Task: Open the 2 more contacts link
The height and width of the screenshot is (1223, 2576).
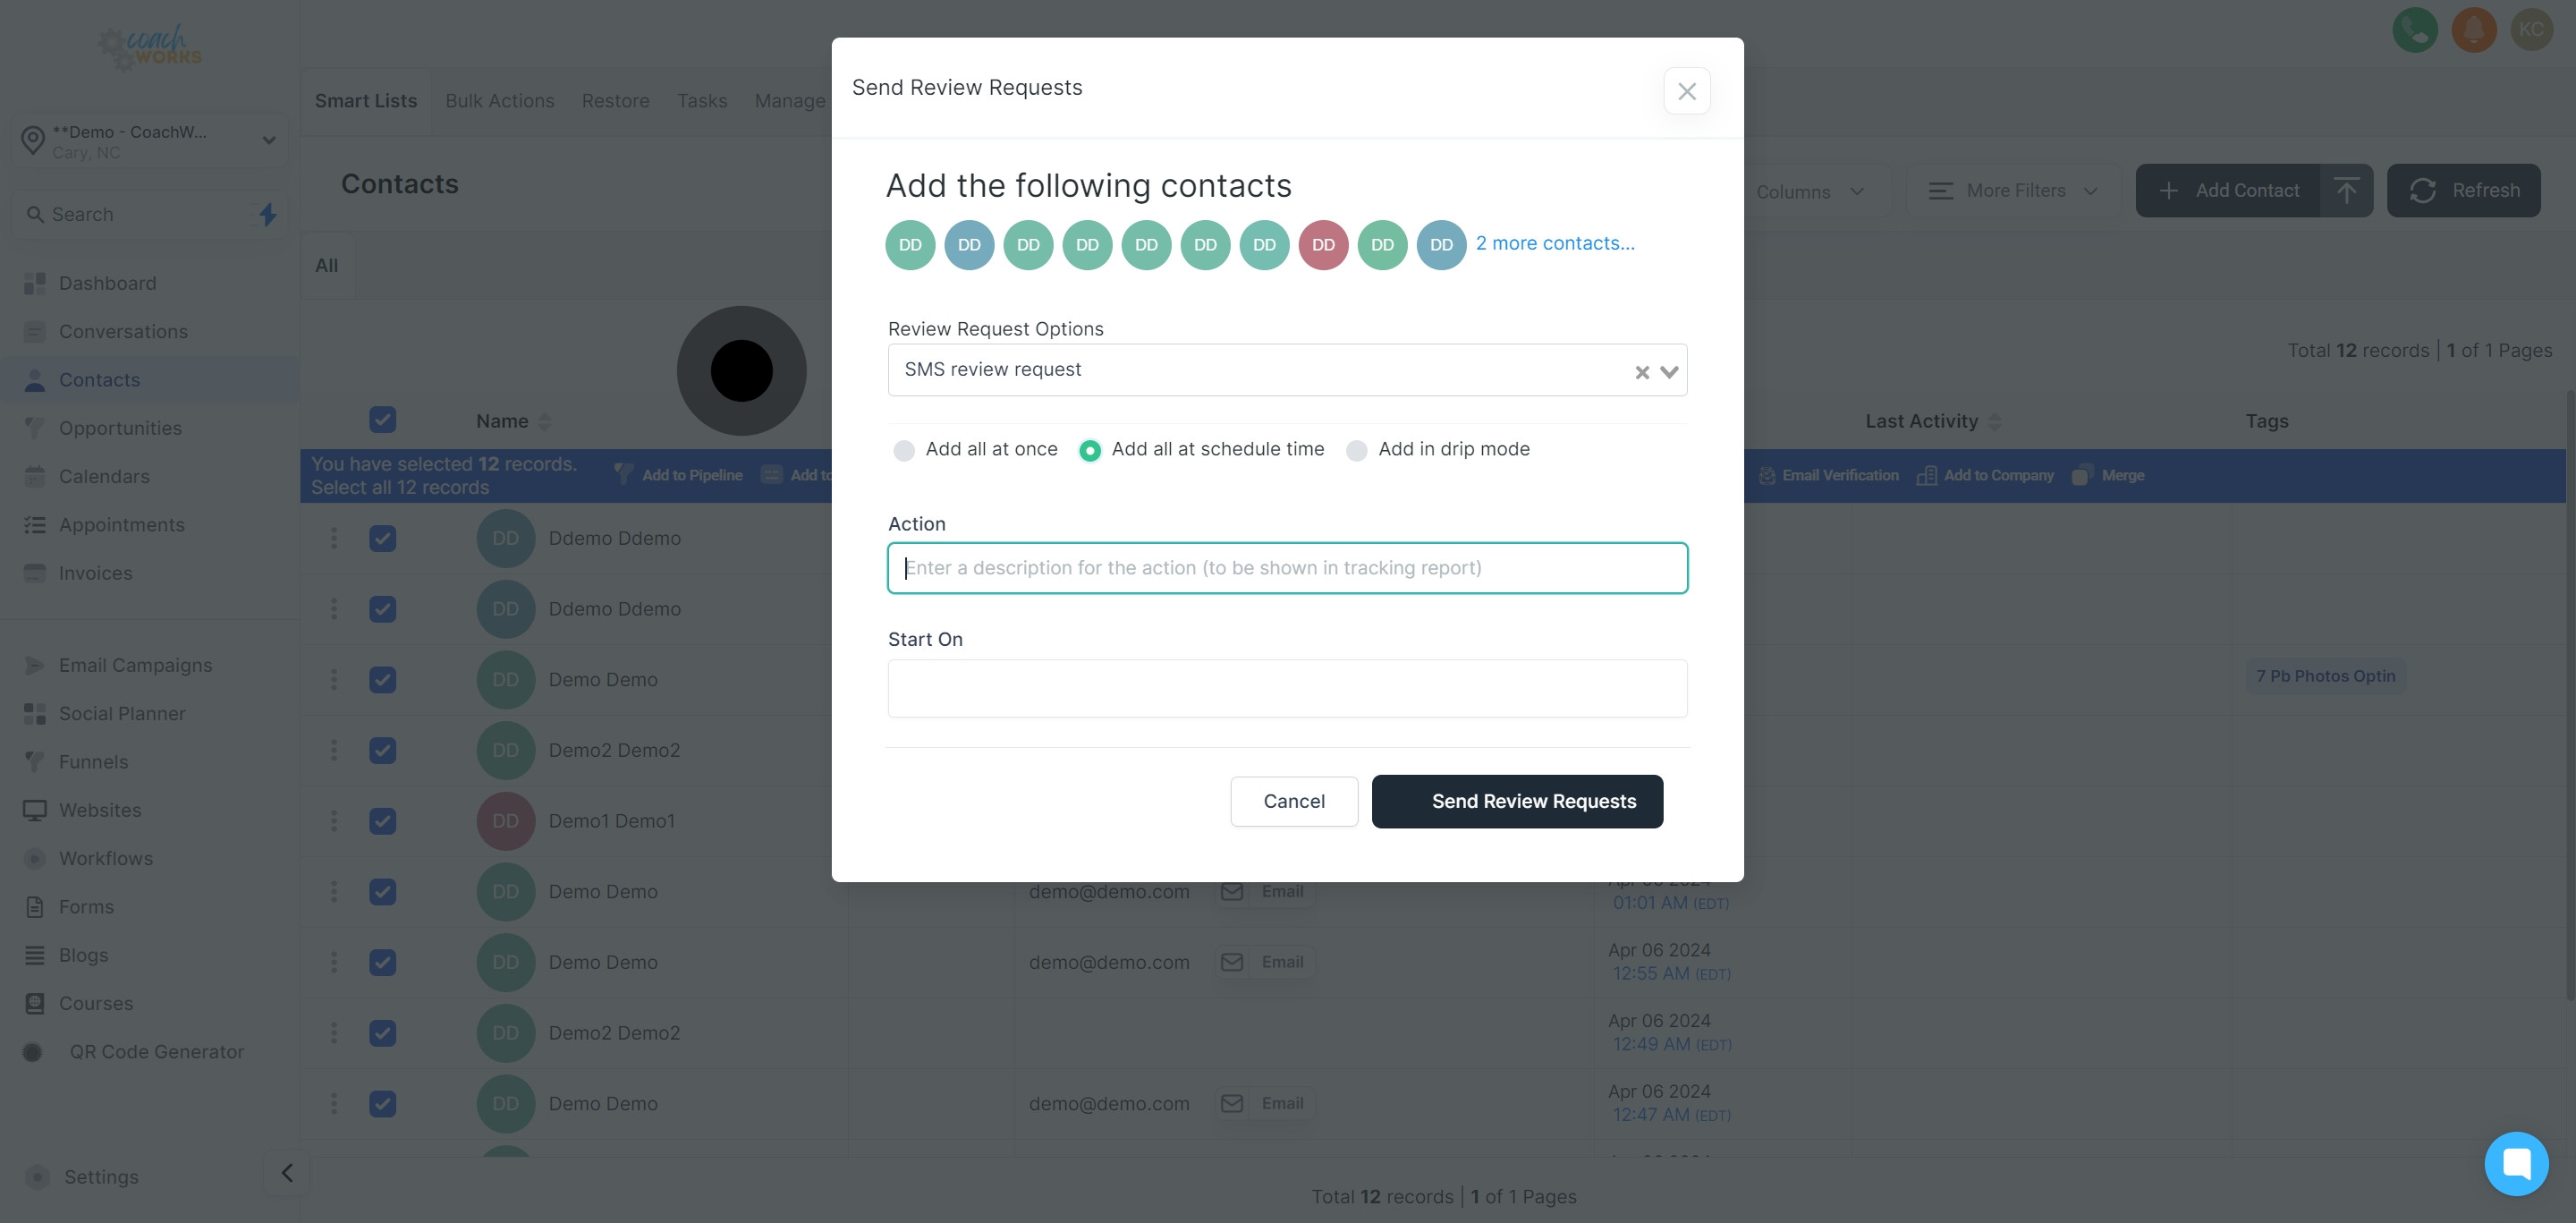Action: click(x=1555, y=243)
